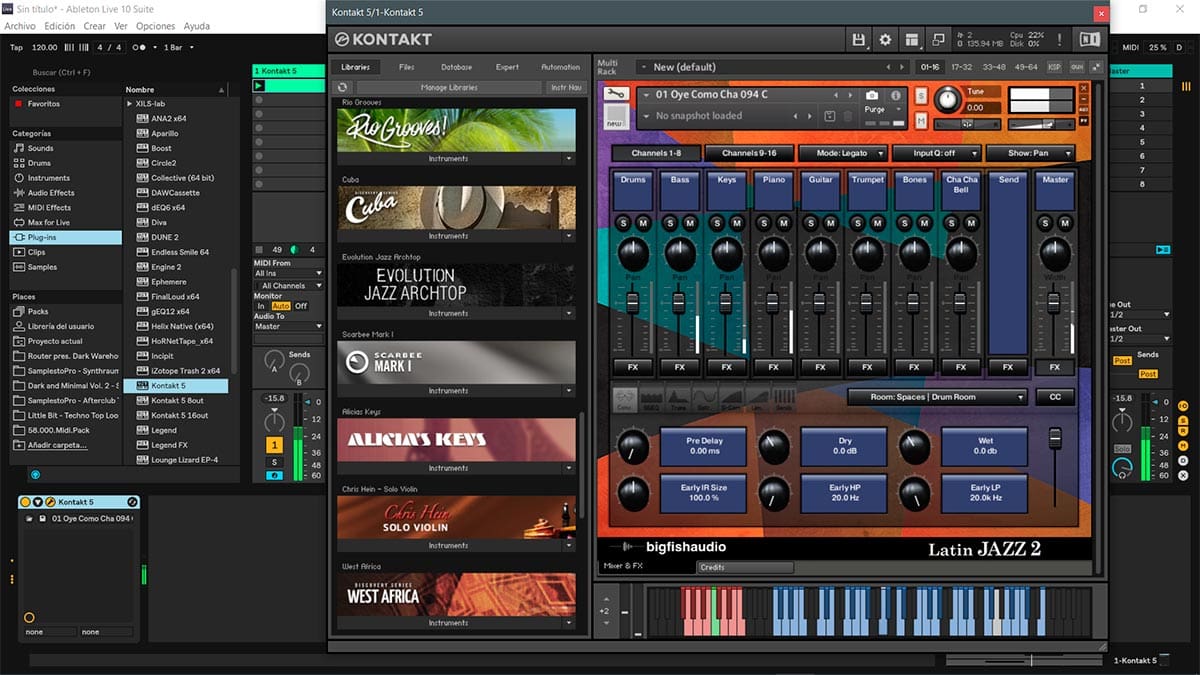Select the Drums category in Ableton browser

coord(39,163)
